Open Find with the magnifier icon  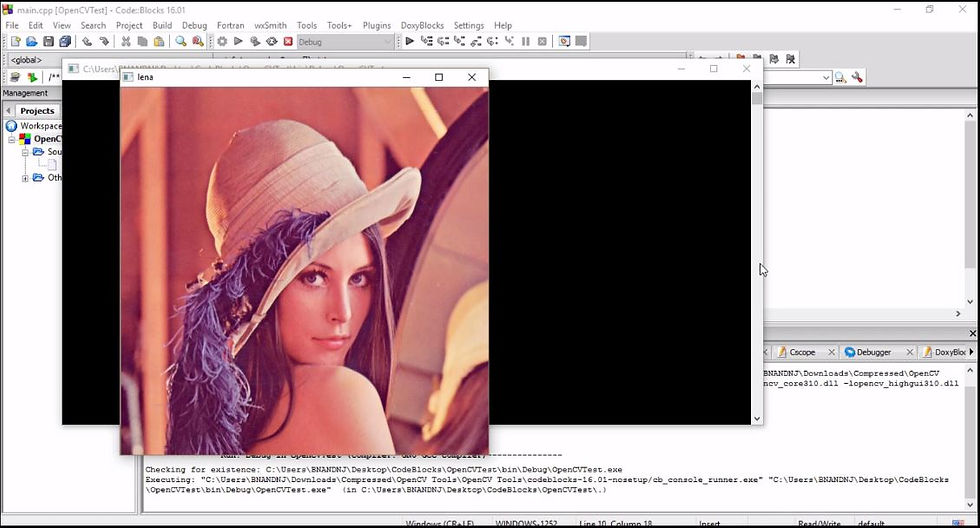(181, 41)
